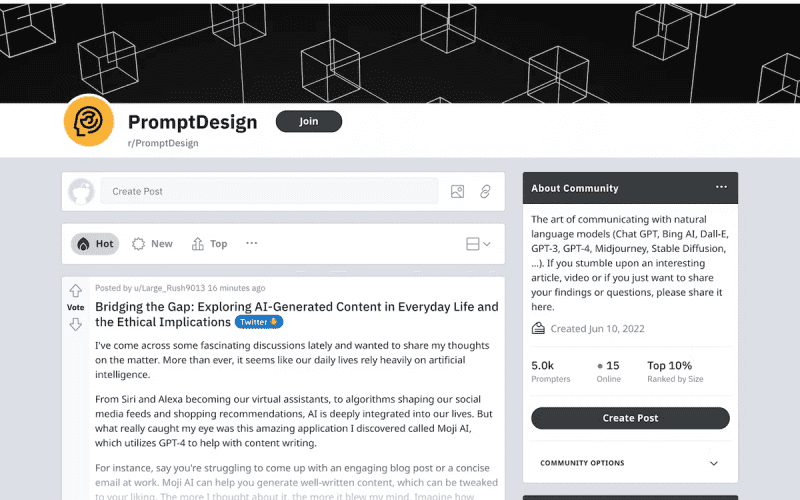The image size is (800, 500).
Task: Click the Top 10% ranking stat
Action: click(x=675, y=371)
